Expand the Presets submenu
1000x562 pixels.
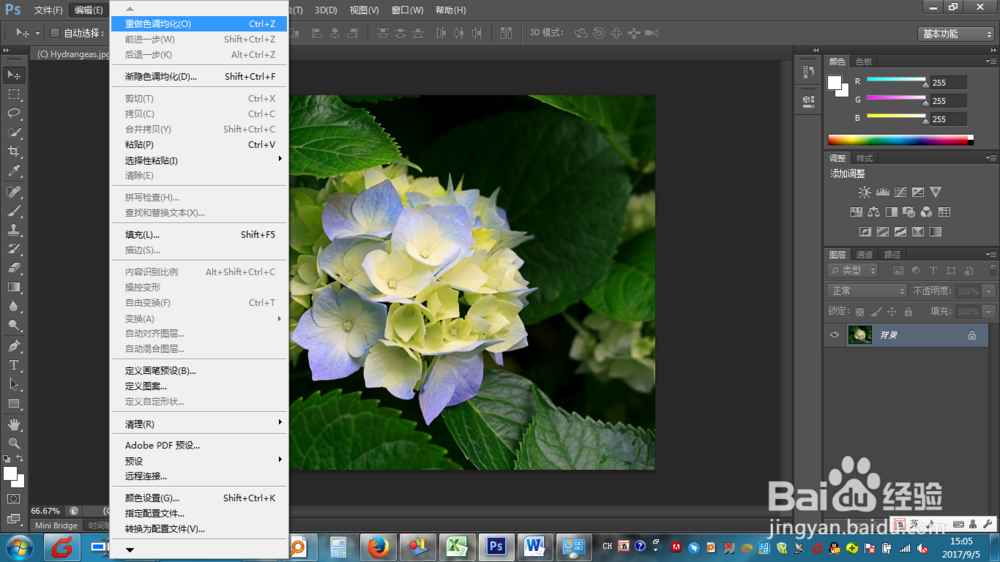tap(200, 461)
